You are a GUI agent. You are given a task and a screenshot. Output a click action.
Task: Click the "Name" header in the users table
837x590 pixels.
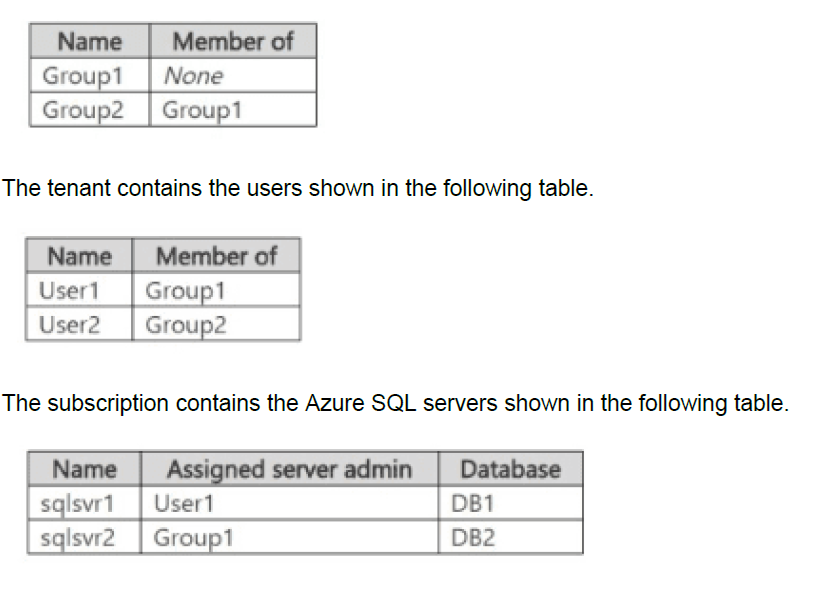pos(79,257)
